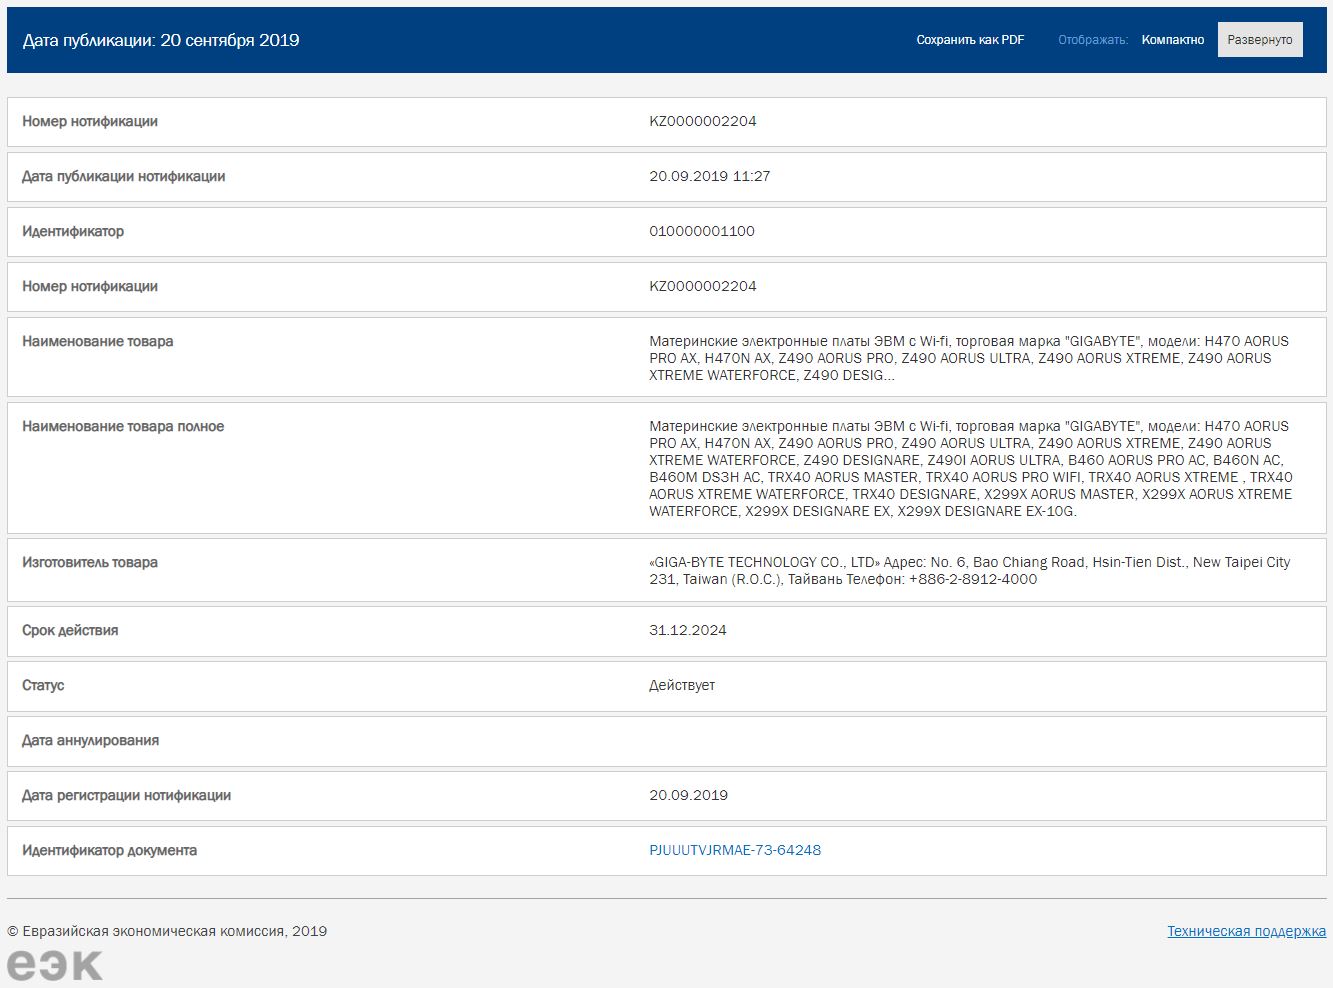Image resolution: width=1333 pixels, height=988 pixels.
Task: Click the Идентификатор label
Action: click(73, 231)
